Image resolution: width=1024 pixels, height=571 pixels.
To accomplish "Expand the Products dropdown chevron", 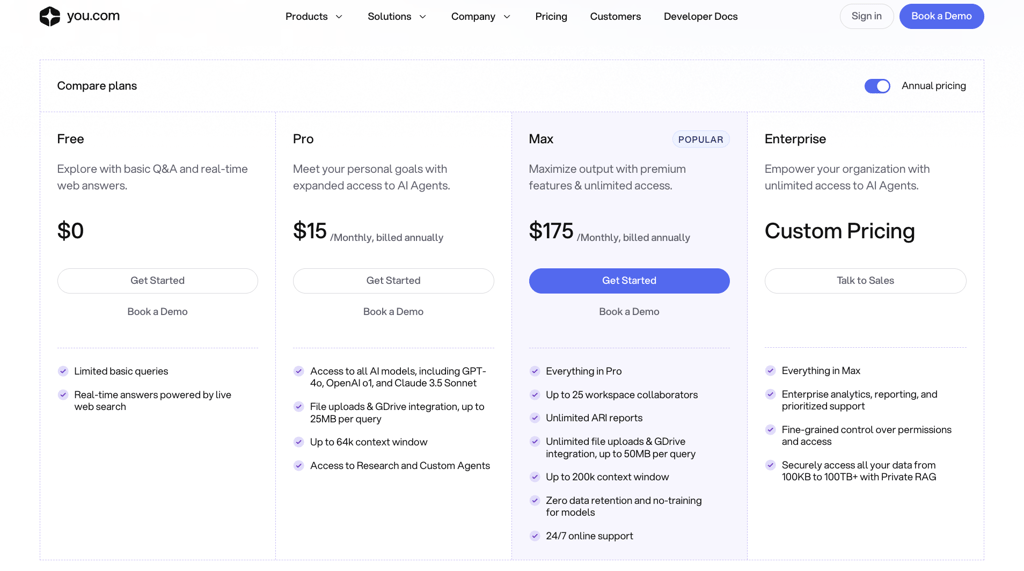I will coord(339,17).
